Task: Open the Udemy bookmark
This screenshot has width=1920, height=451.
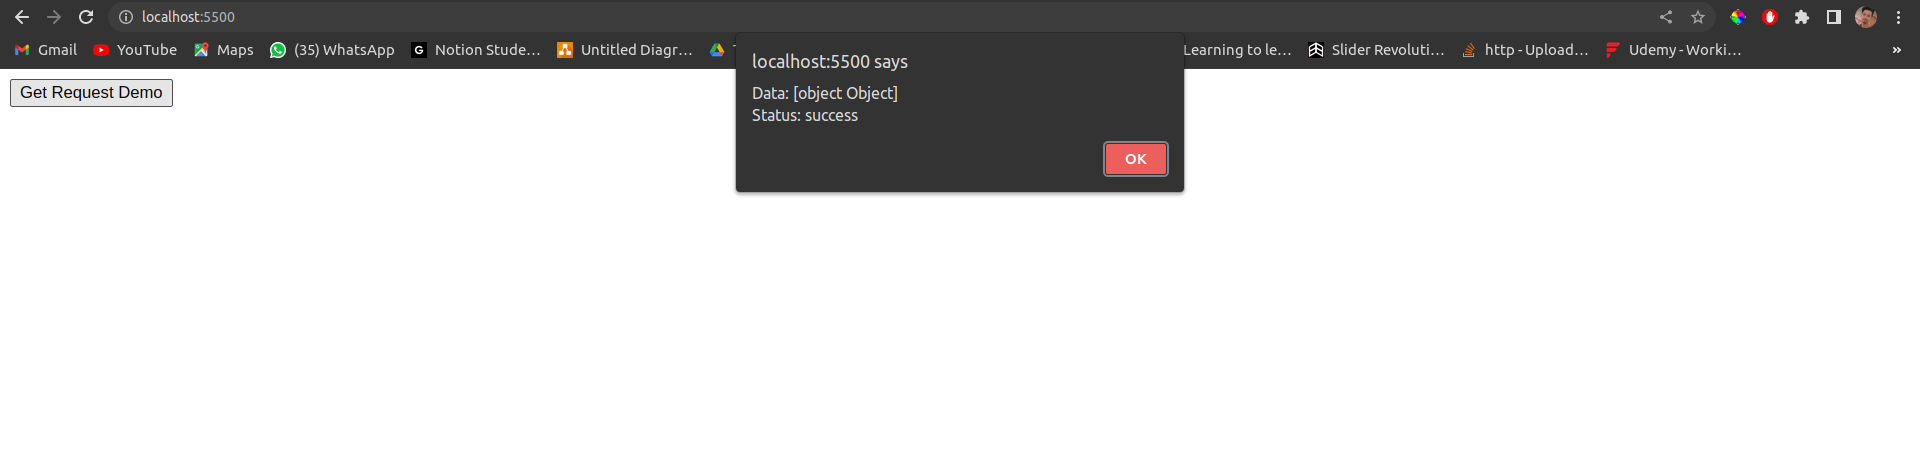Action: (x=1673, y=50)
